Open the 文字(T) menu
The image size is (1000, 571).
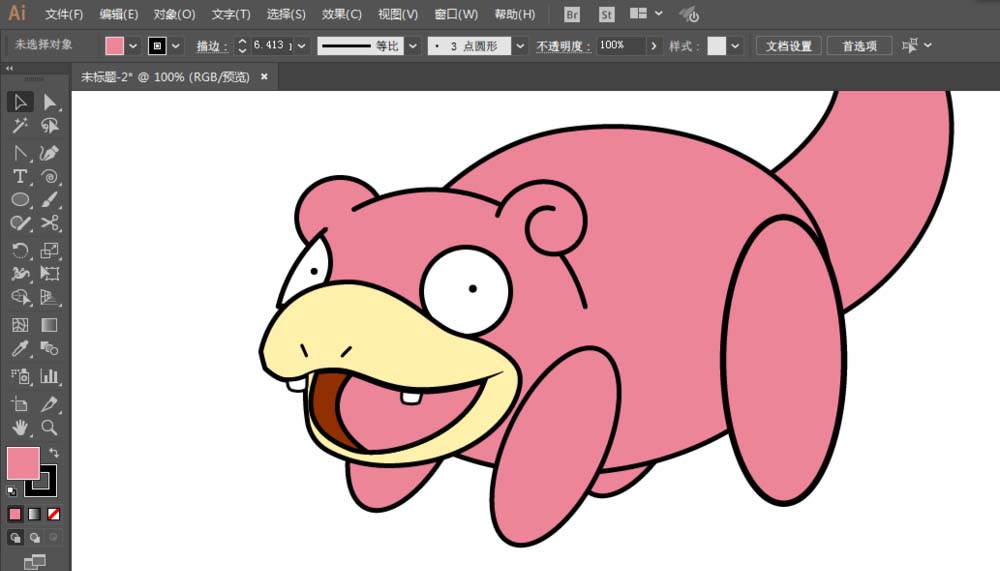coord(231,14)
